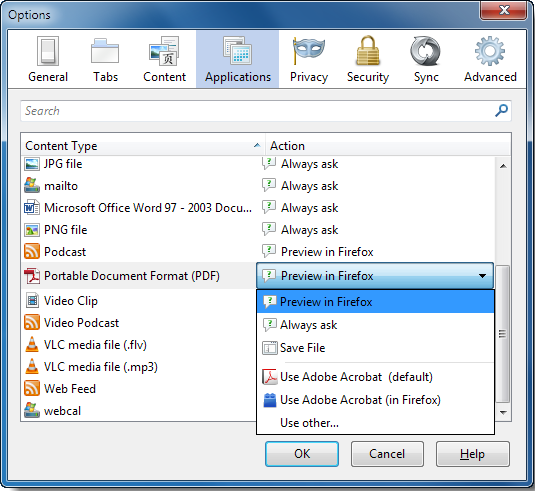This screenshot has width=535, height=491.
Task: Select the PDF icon in content list
Action: click(x=32, y=276)
